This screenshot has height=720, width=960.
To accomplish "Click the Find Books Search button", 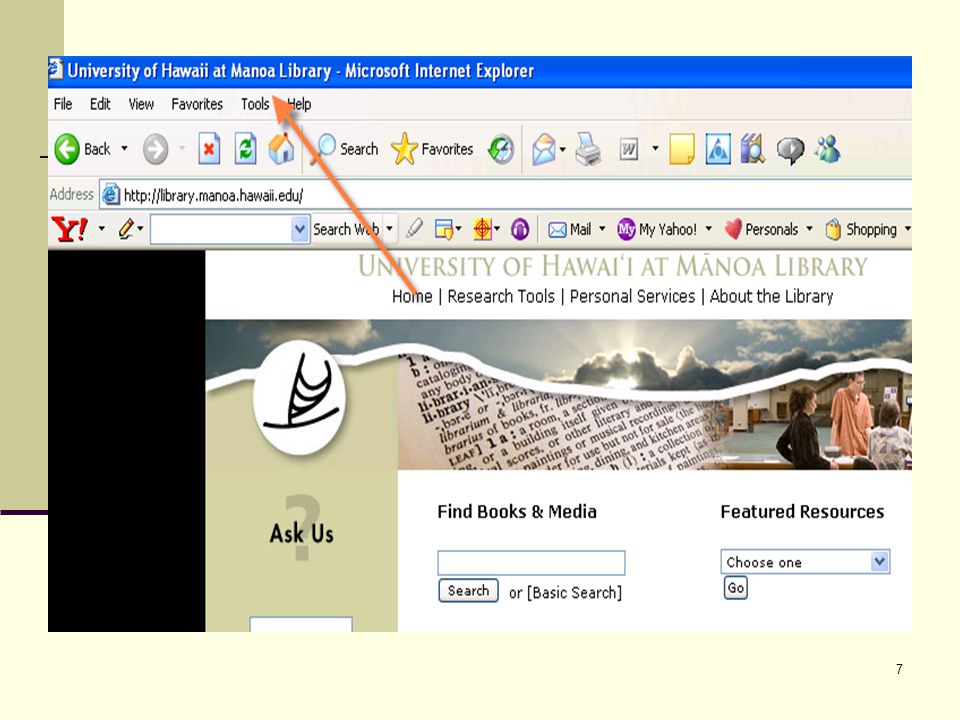I will (468, 591).
